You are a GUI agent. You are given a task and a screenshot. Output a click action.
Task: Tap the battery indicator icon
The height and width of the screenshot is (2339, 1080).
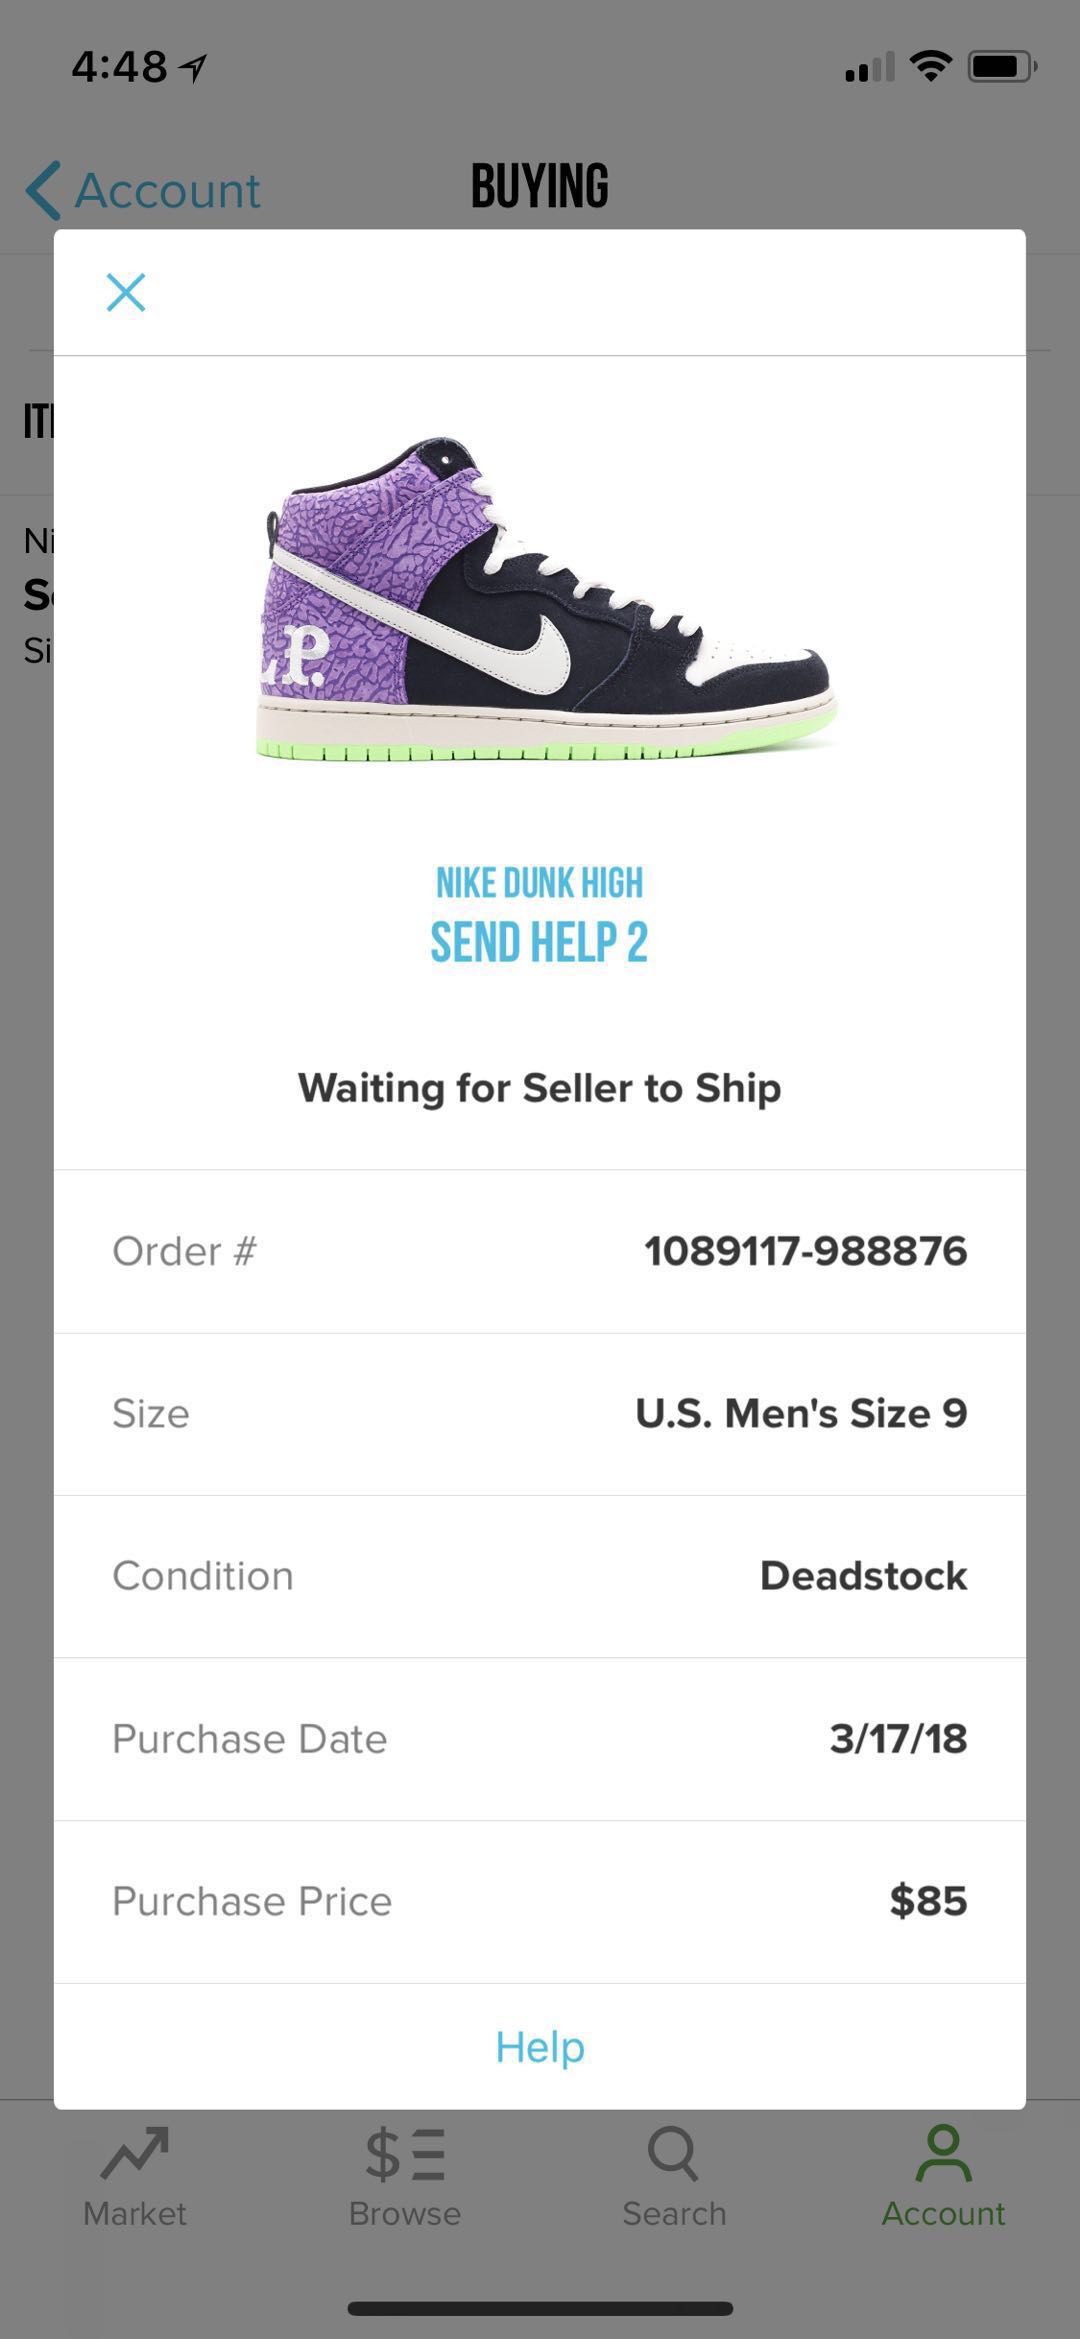[1002, 67]
